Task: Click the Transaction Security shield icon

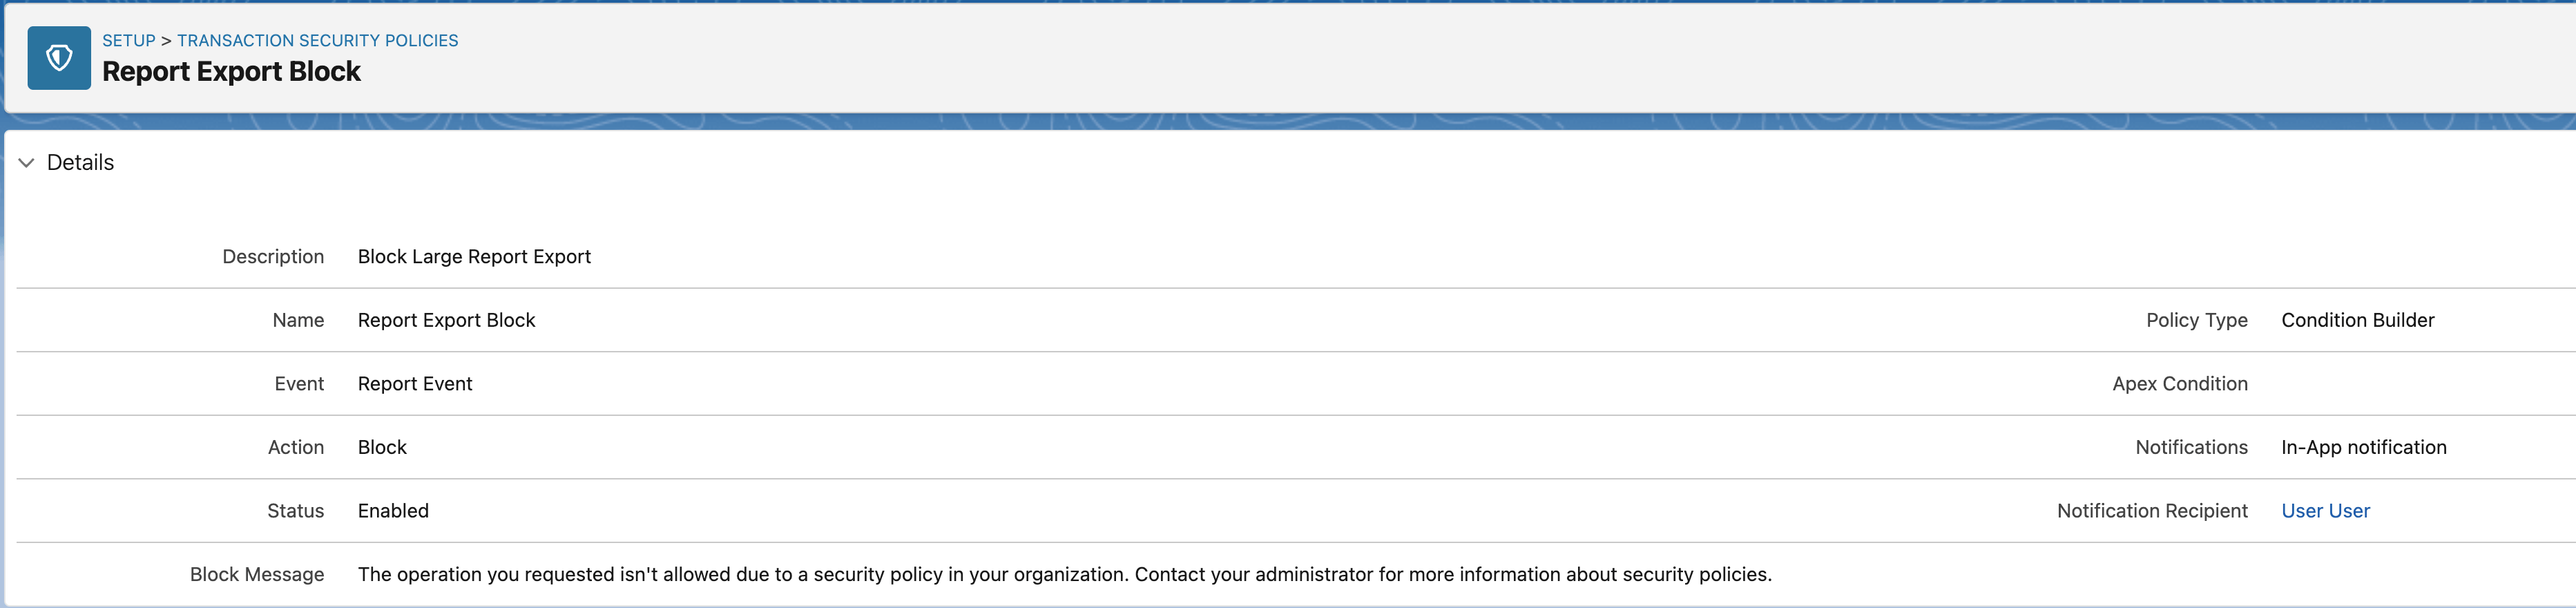Action: [59, 58]
